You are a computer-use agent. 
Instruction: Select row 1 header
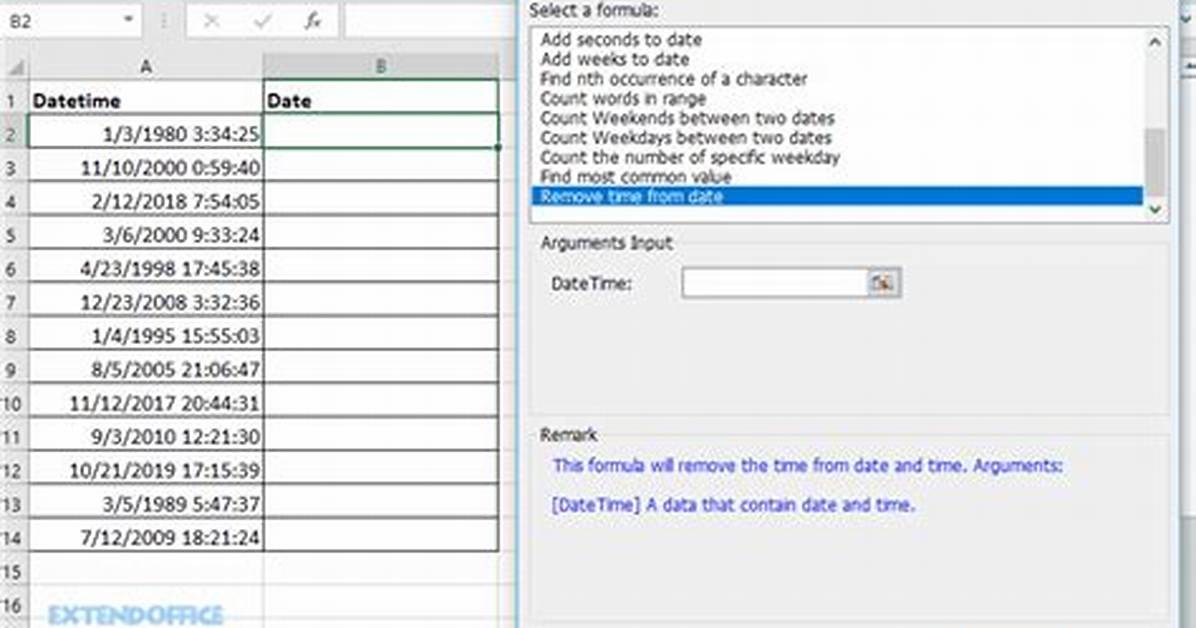coord(13,101)
